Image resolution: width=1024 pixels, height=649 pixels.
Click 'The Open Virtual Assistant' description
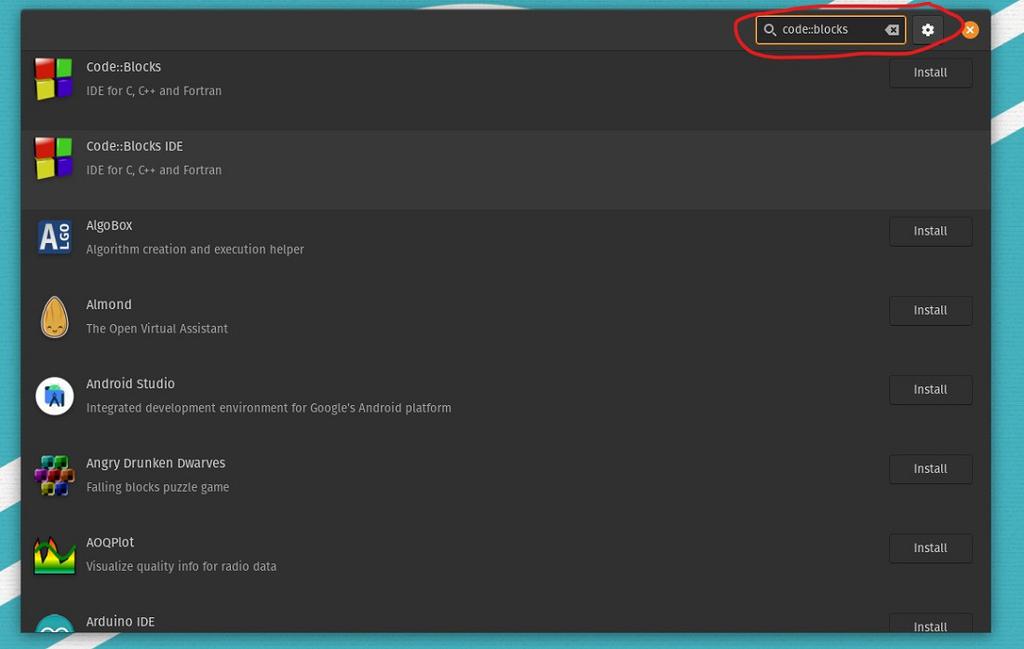click(x=157, y=328)
